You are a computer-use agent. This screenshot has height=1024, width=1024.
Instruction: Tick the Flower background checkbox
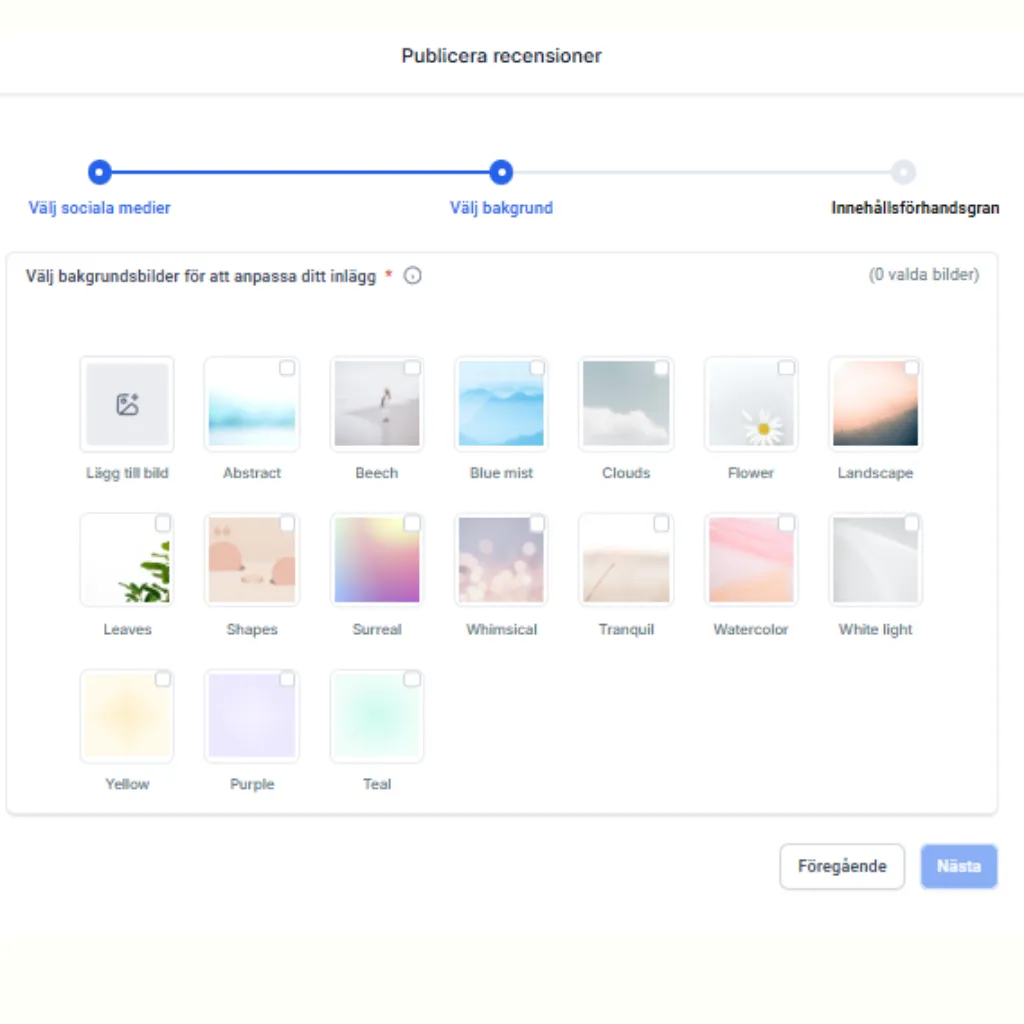point(786,368)
